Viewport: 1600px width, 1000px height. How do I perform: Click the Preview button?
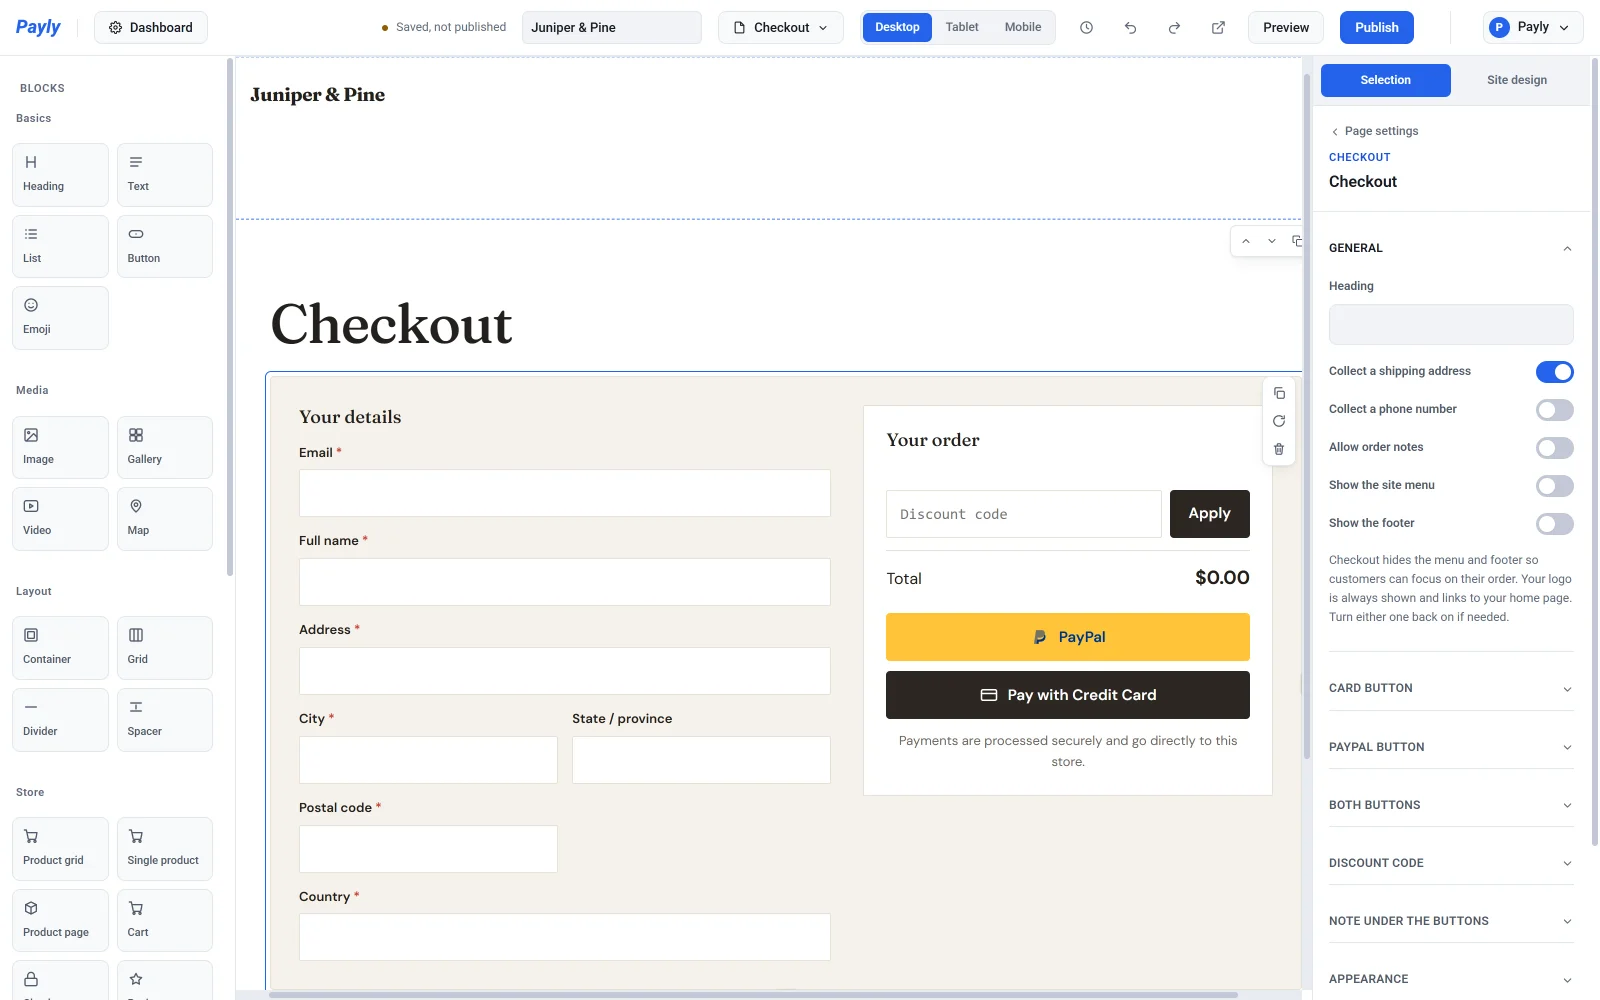(1286, 28)
